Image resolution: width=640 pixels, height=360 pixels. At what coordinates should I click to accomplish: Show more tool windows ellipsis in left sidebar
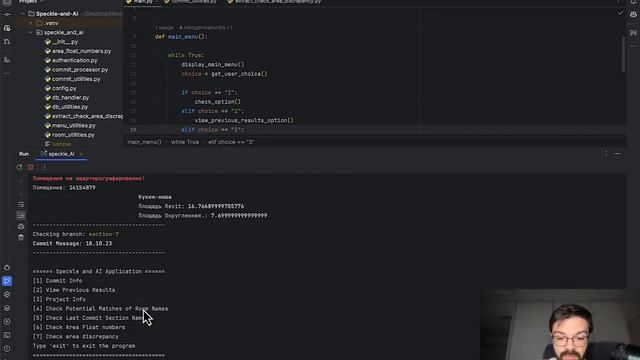tap(7, 74)
